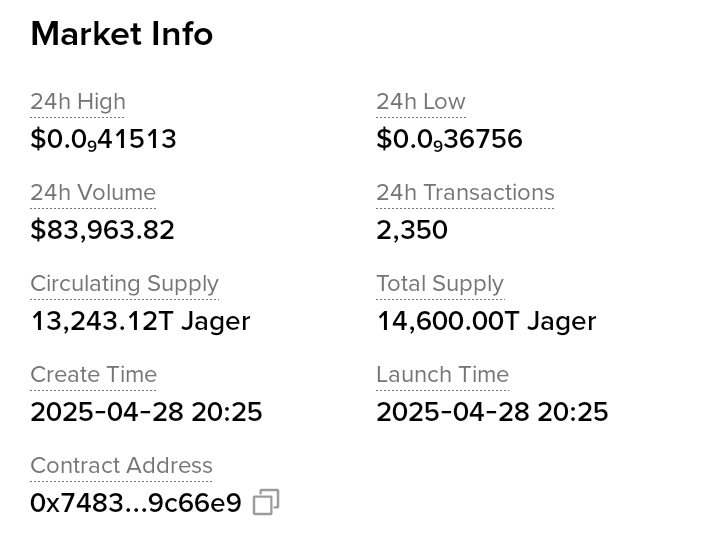Click the Contract Address label
The image size is (720, 540).
pyautogui.click(x=121, y=466)
